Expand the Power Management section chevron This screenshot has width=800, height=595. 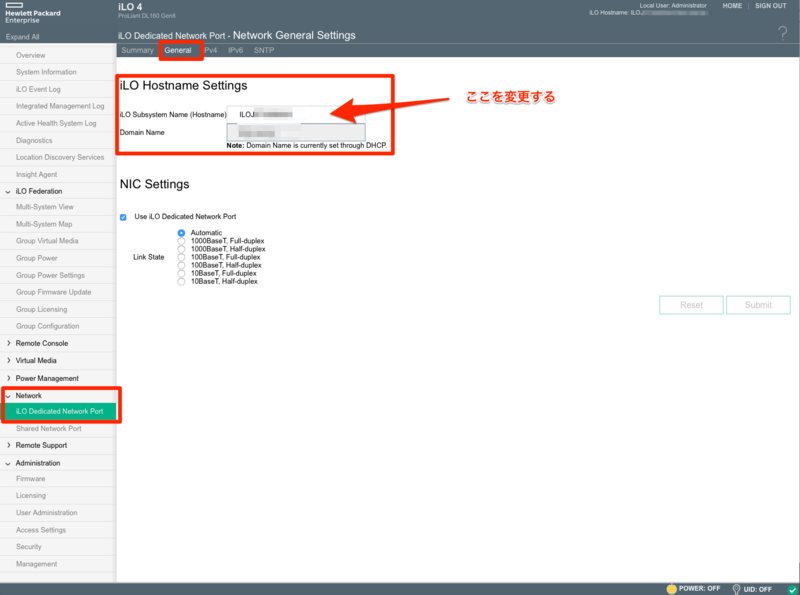tap(8, 378)
